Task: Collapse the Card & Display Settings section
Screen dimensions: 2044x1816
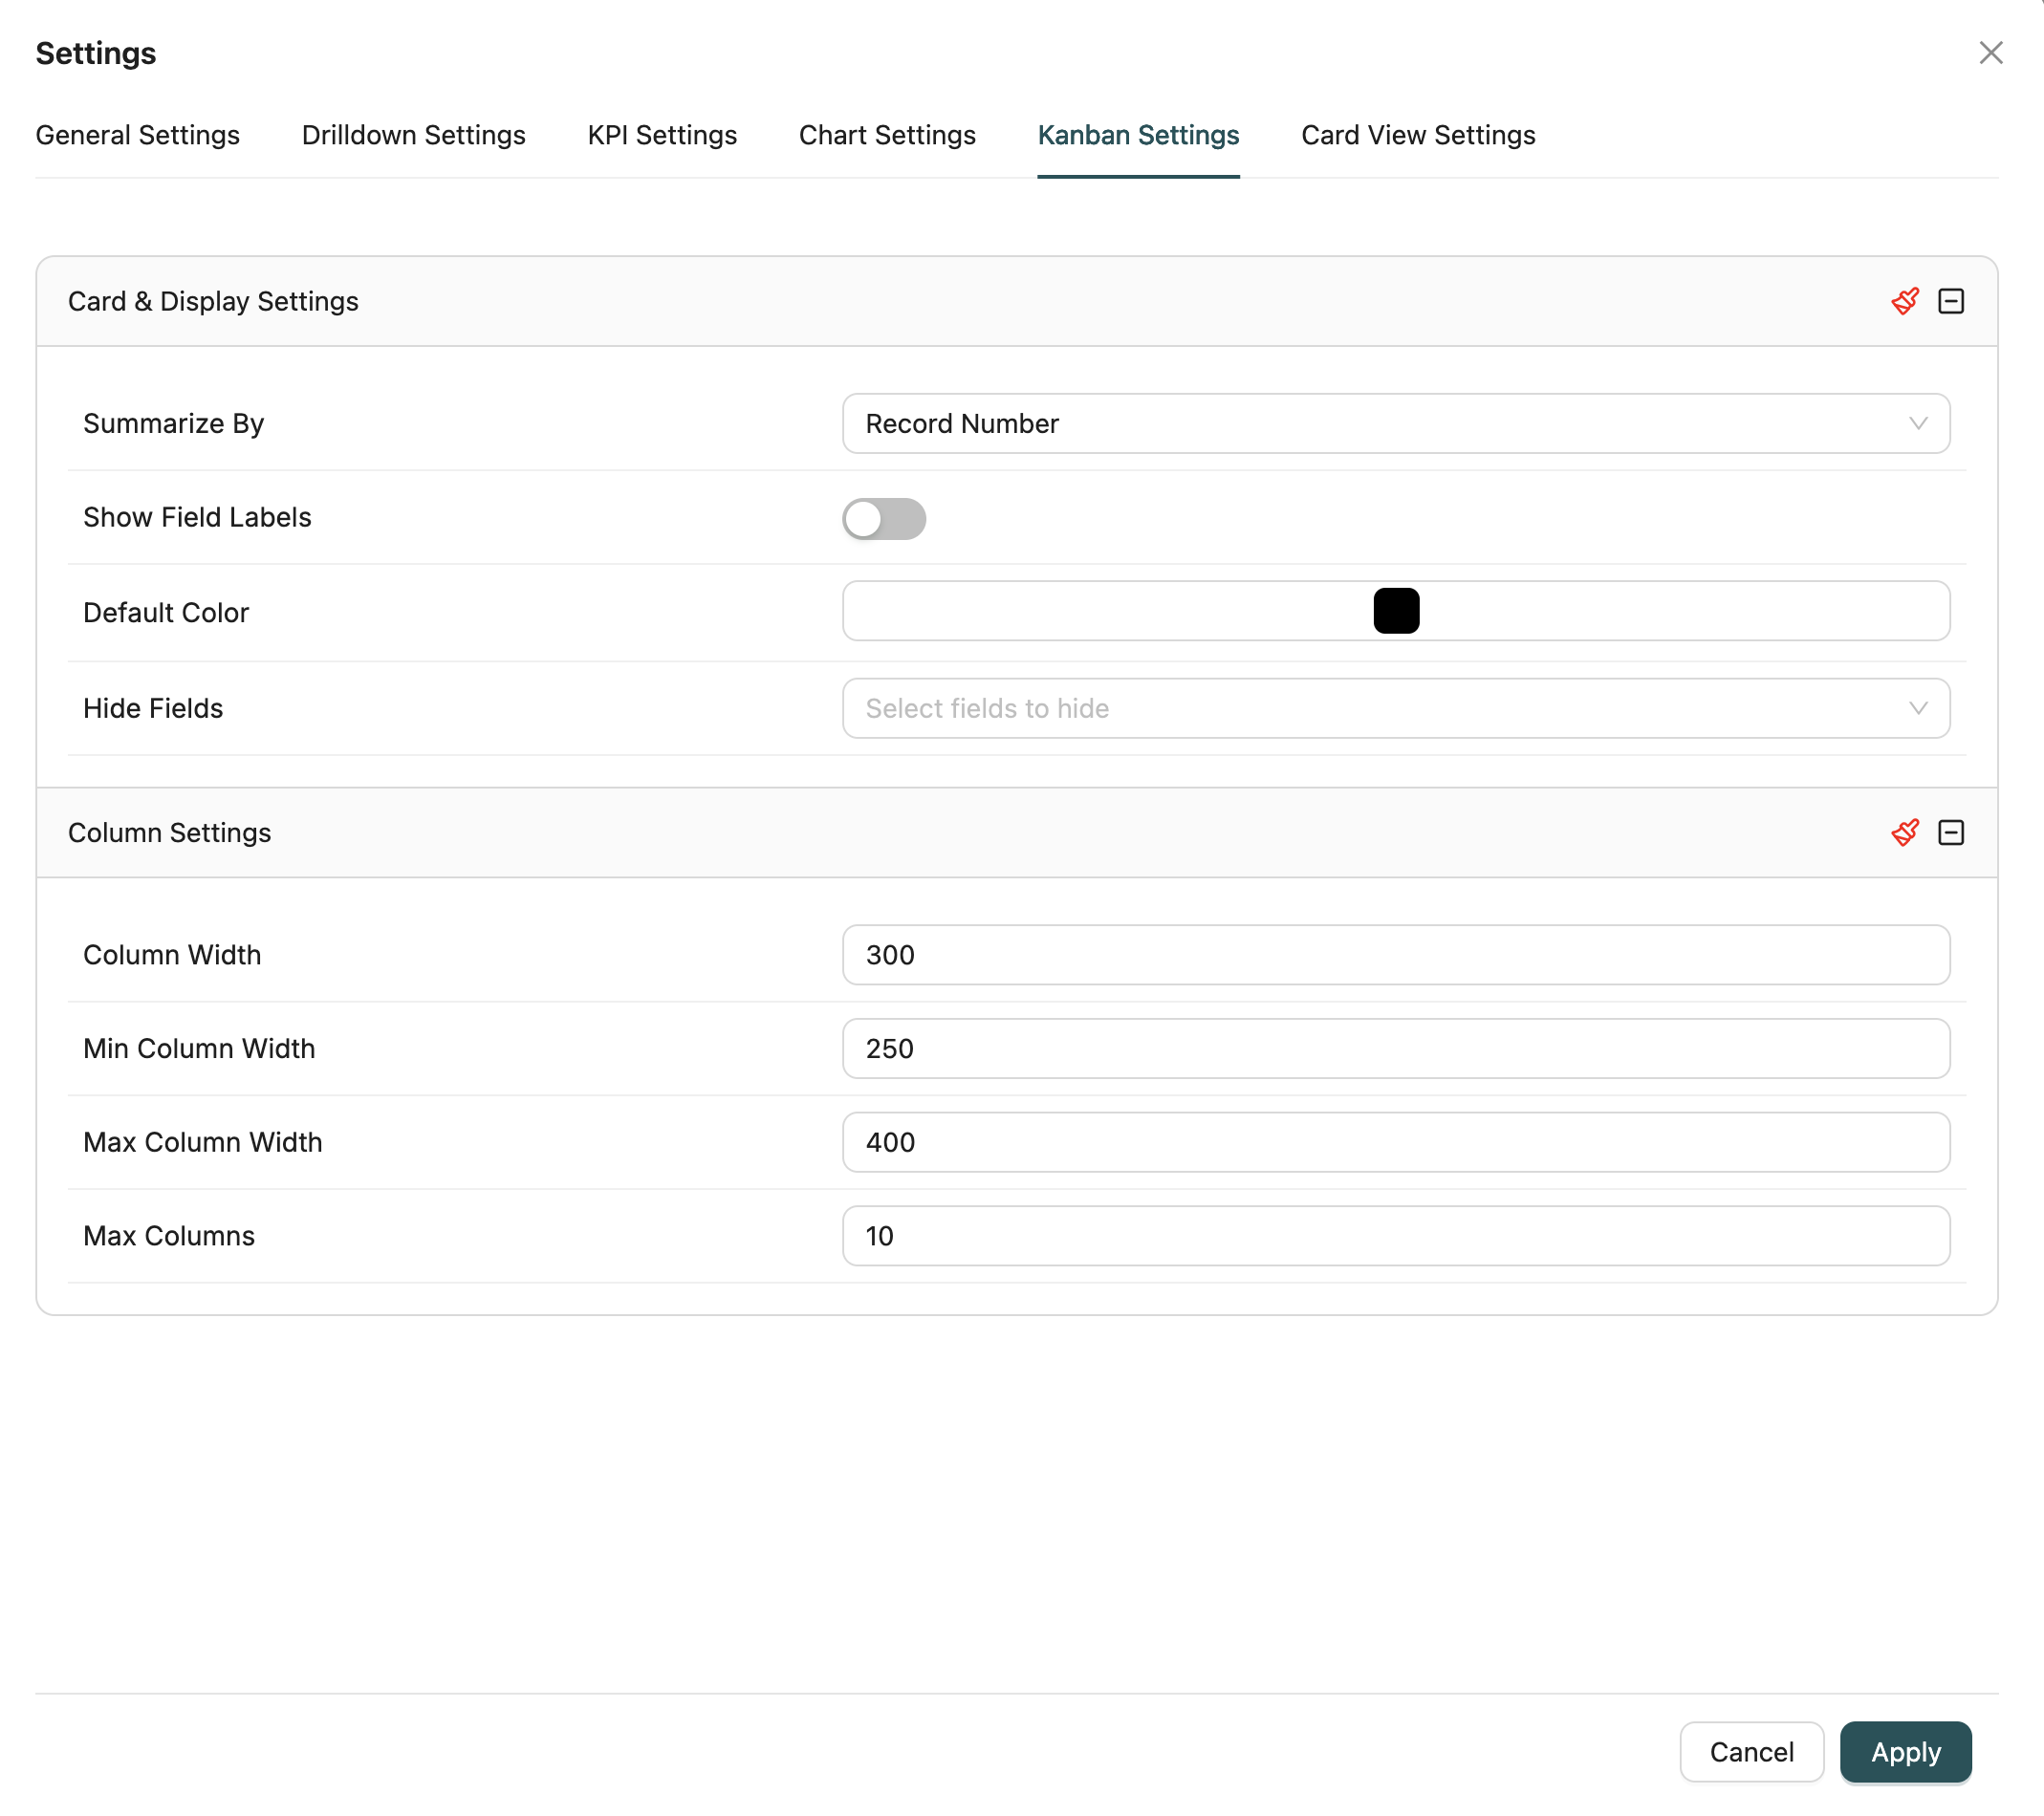Action: click(x=1951, y=300)
